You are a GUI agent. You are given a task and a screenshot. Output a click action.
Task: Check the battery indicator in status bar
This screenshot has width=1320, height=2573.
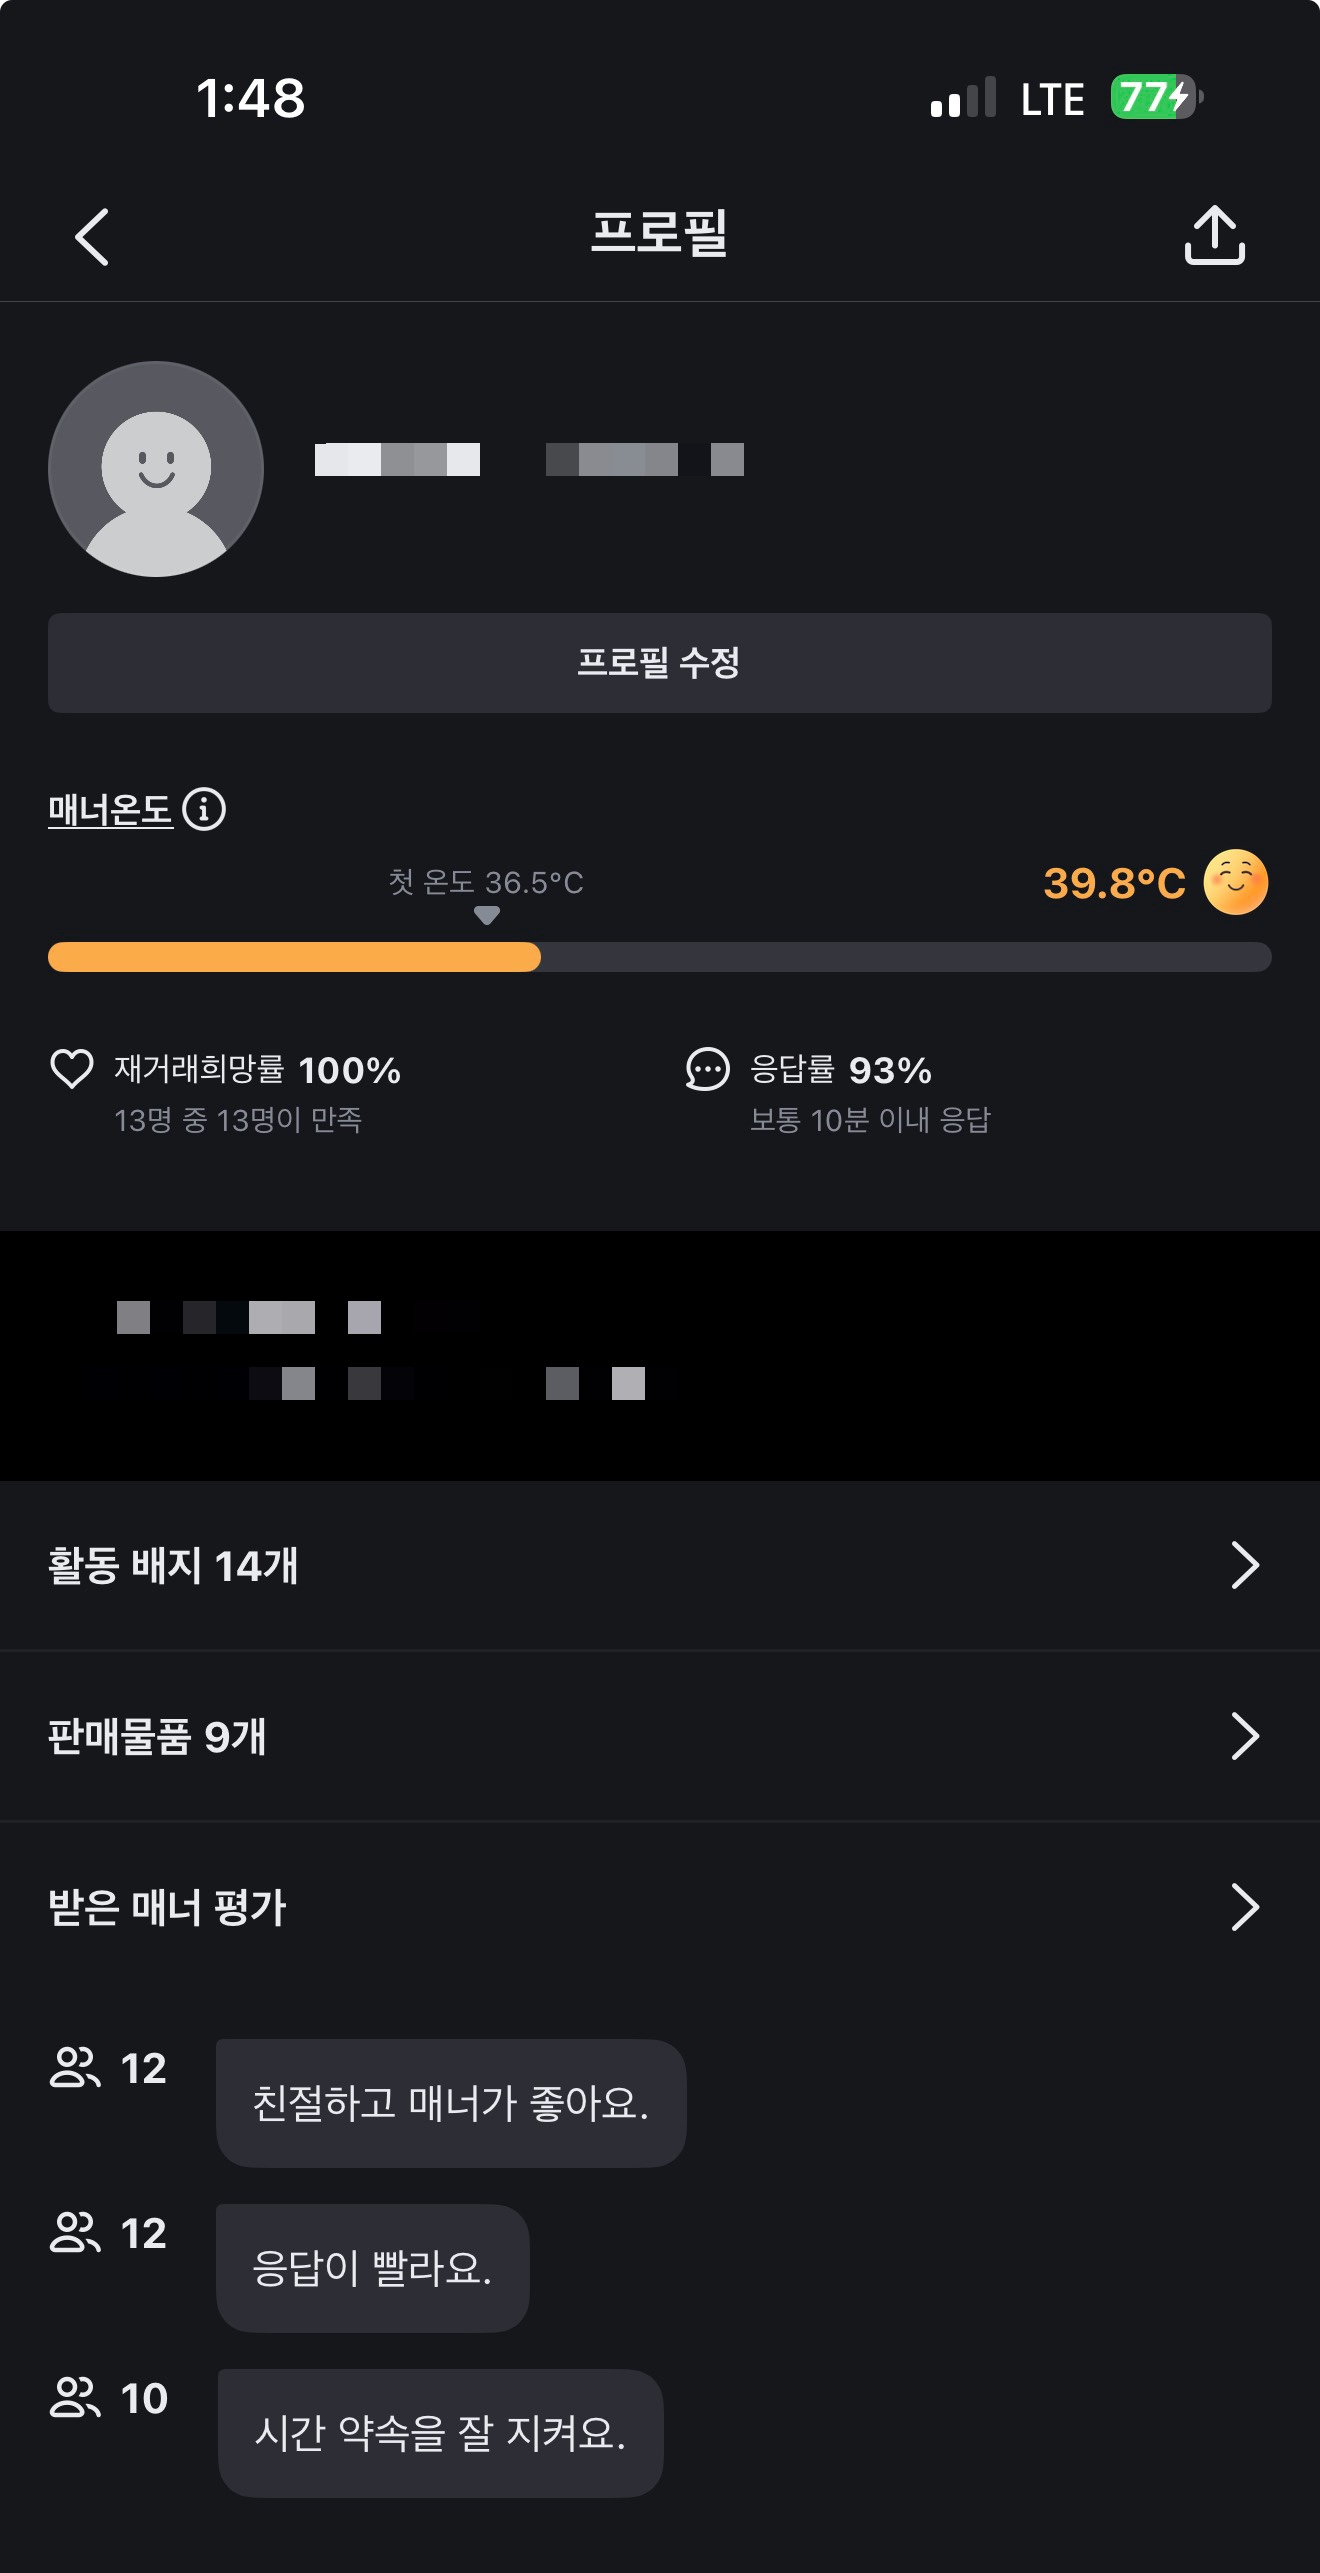[x=1155, y=98]
